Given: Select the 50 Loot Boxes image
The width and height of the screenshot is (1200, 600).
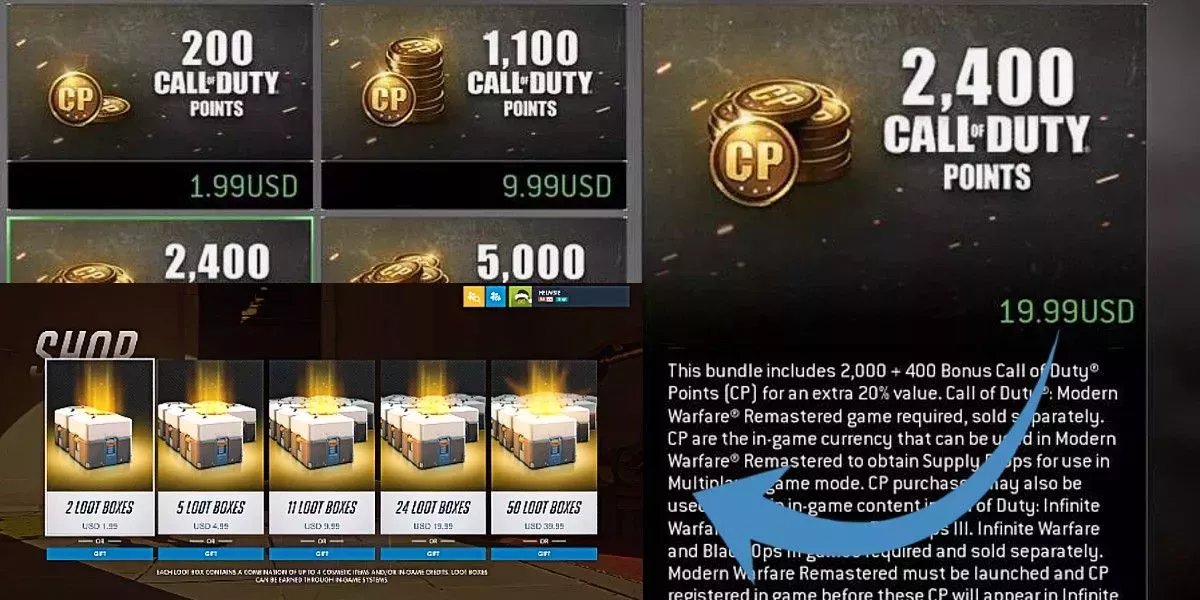Looking at the screenshot, I should [x=543, y=425].
